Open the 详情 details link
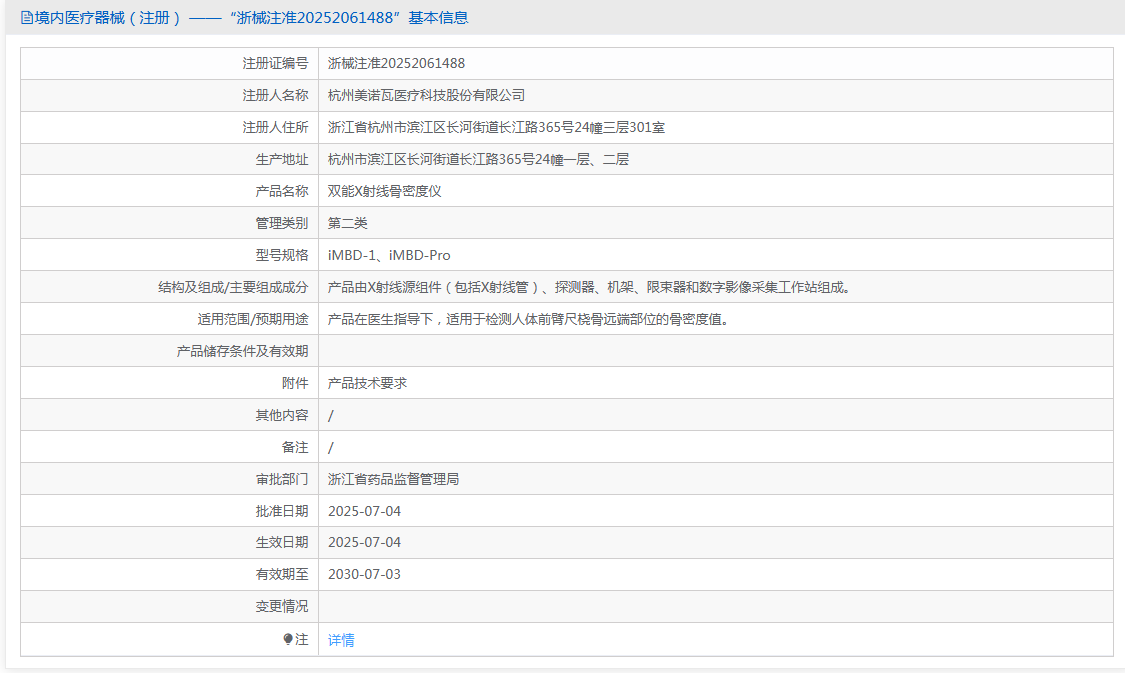The height and width of the screenshot is (673, 1125). tap(341, 640)
